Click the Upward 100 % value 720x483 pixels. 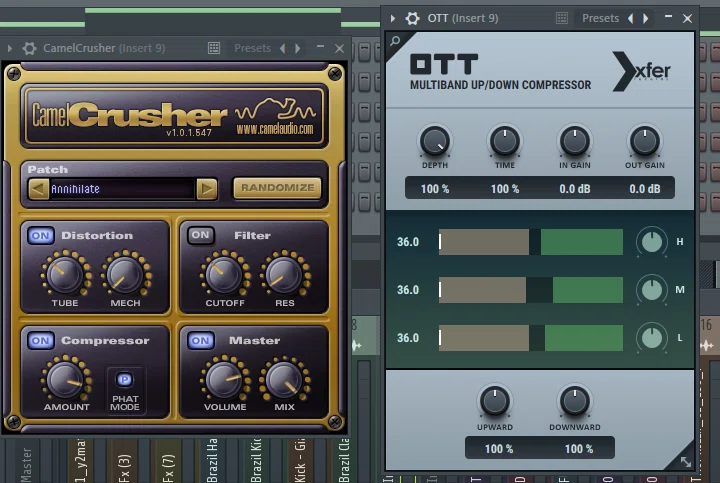coord(499,449)
